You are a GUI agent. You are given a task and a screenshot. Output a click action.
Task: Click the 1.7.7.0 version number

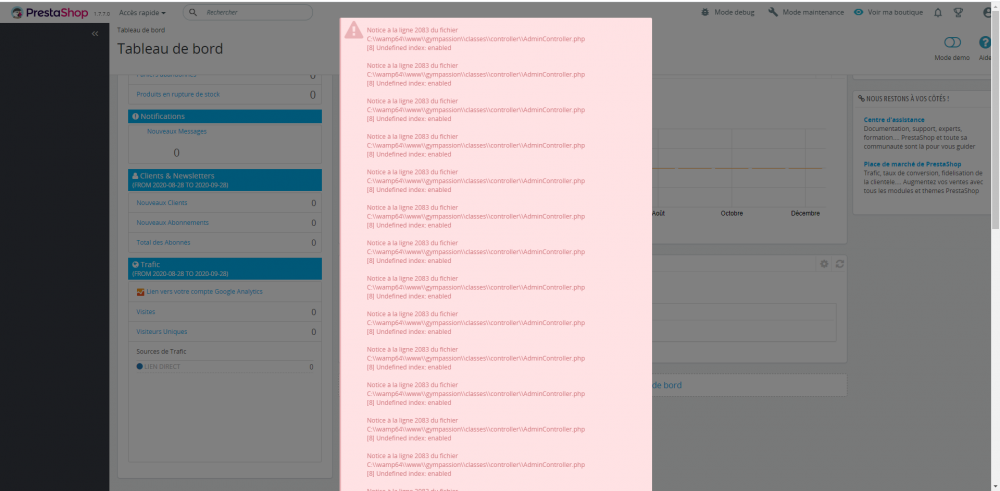click(102, 13)
